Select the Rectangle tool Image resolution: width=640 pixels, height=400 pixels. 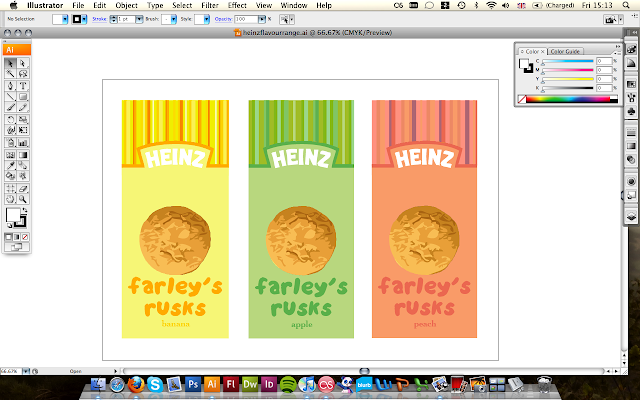[x=23, y=97]
